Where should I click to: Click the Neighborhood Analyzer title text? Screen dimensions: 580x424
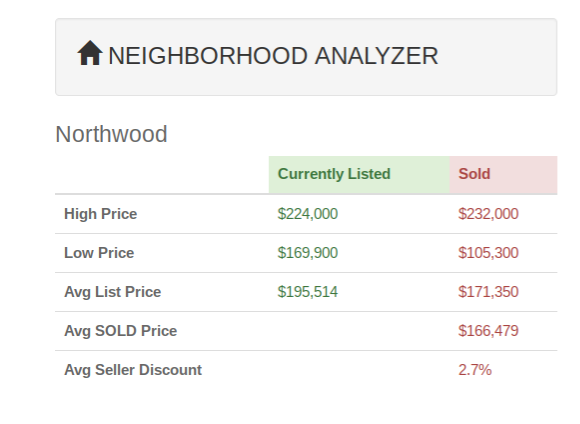tap(273, 56)
